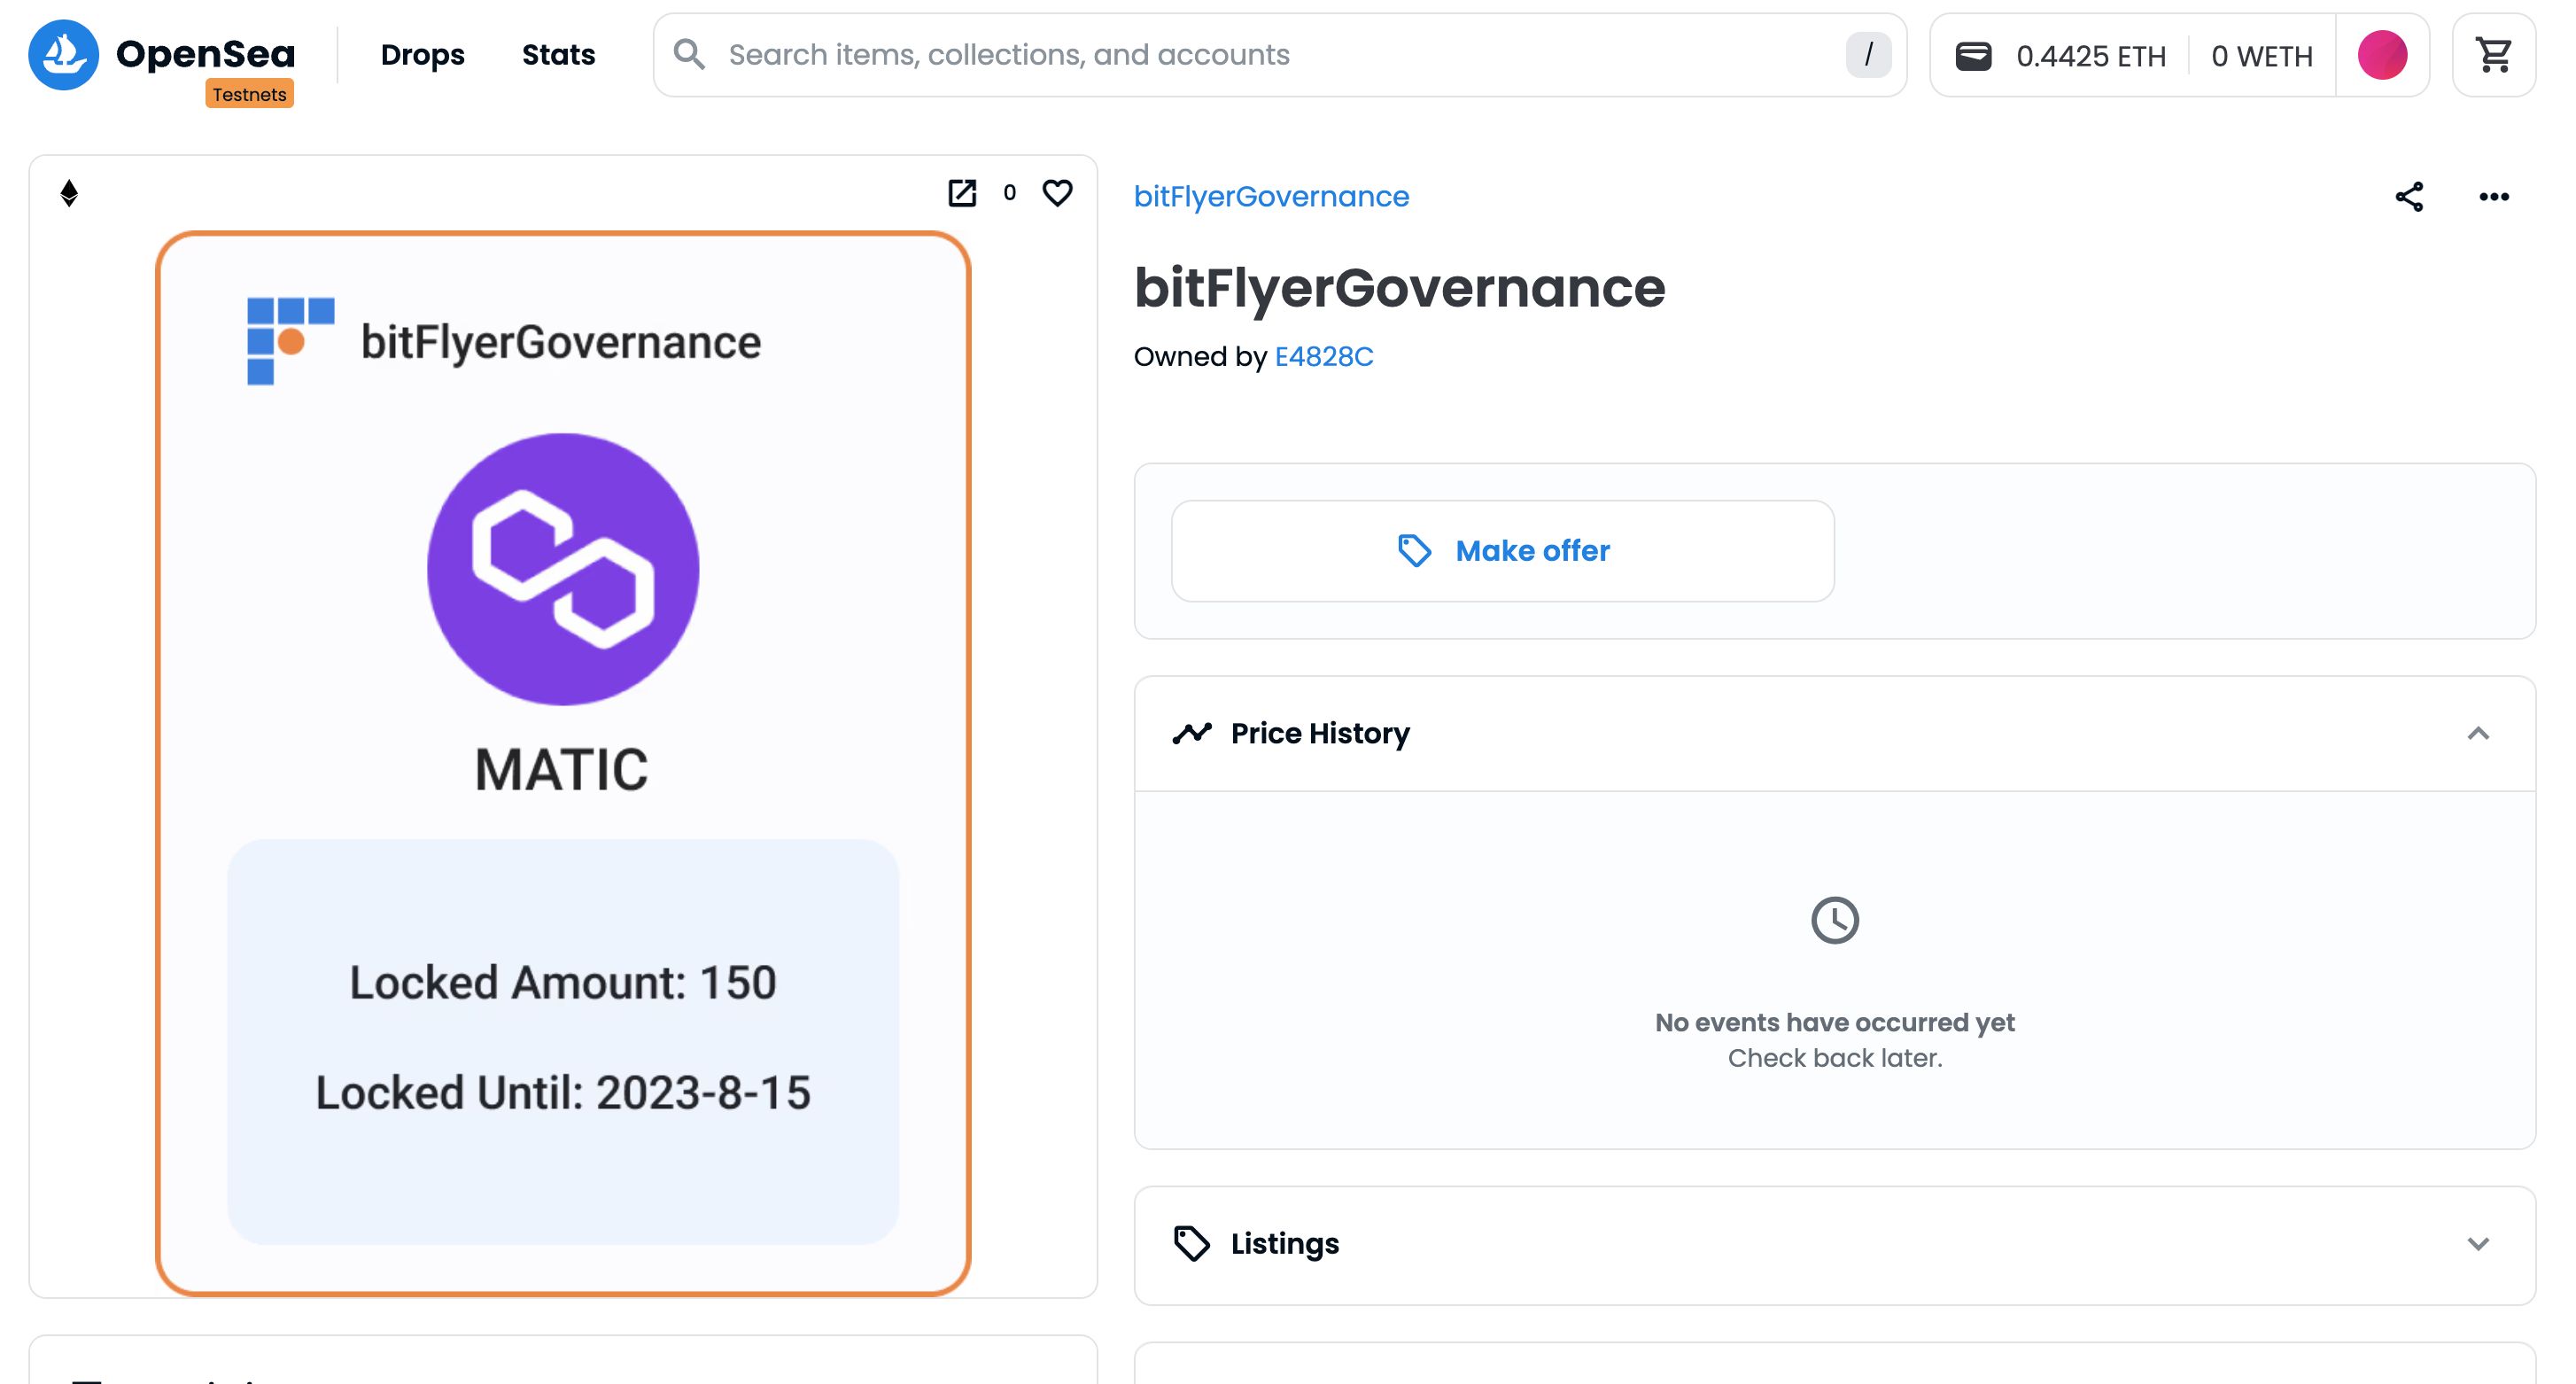
Task: Select the Drops menu item
Action: click(423, 55)
